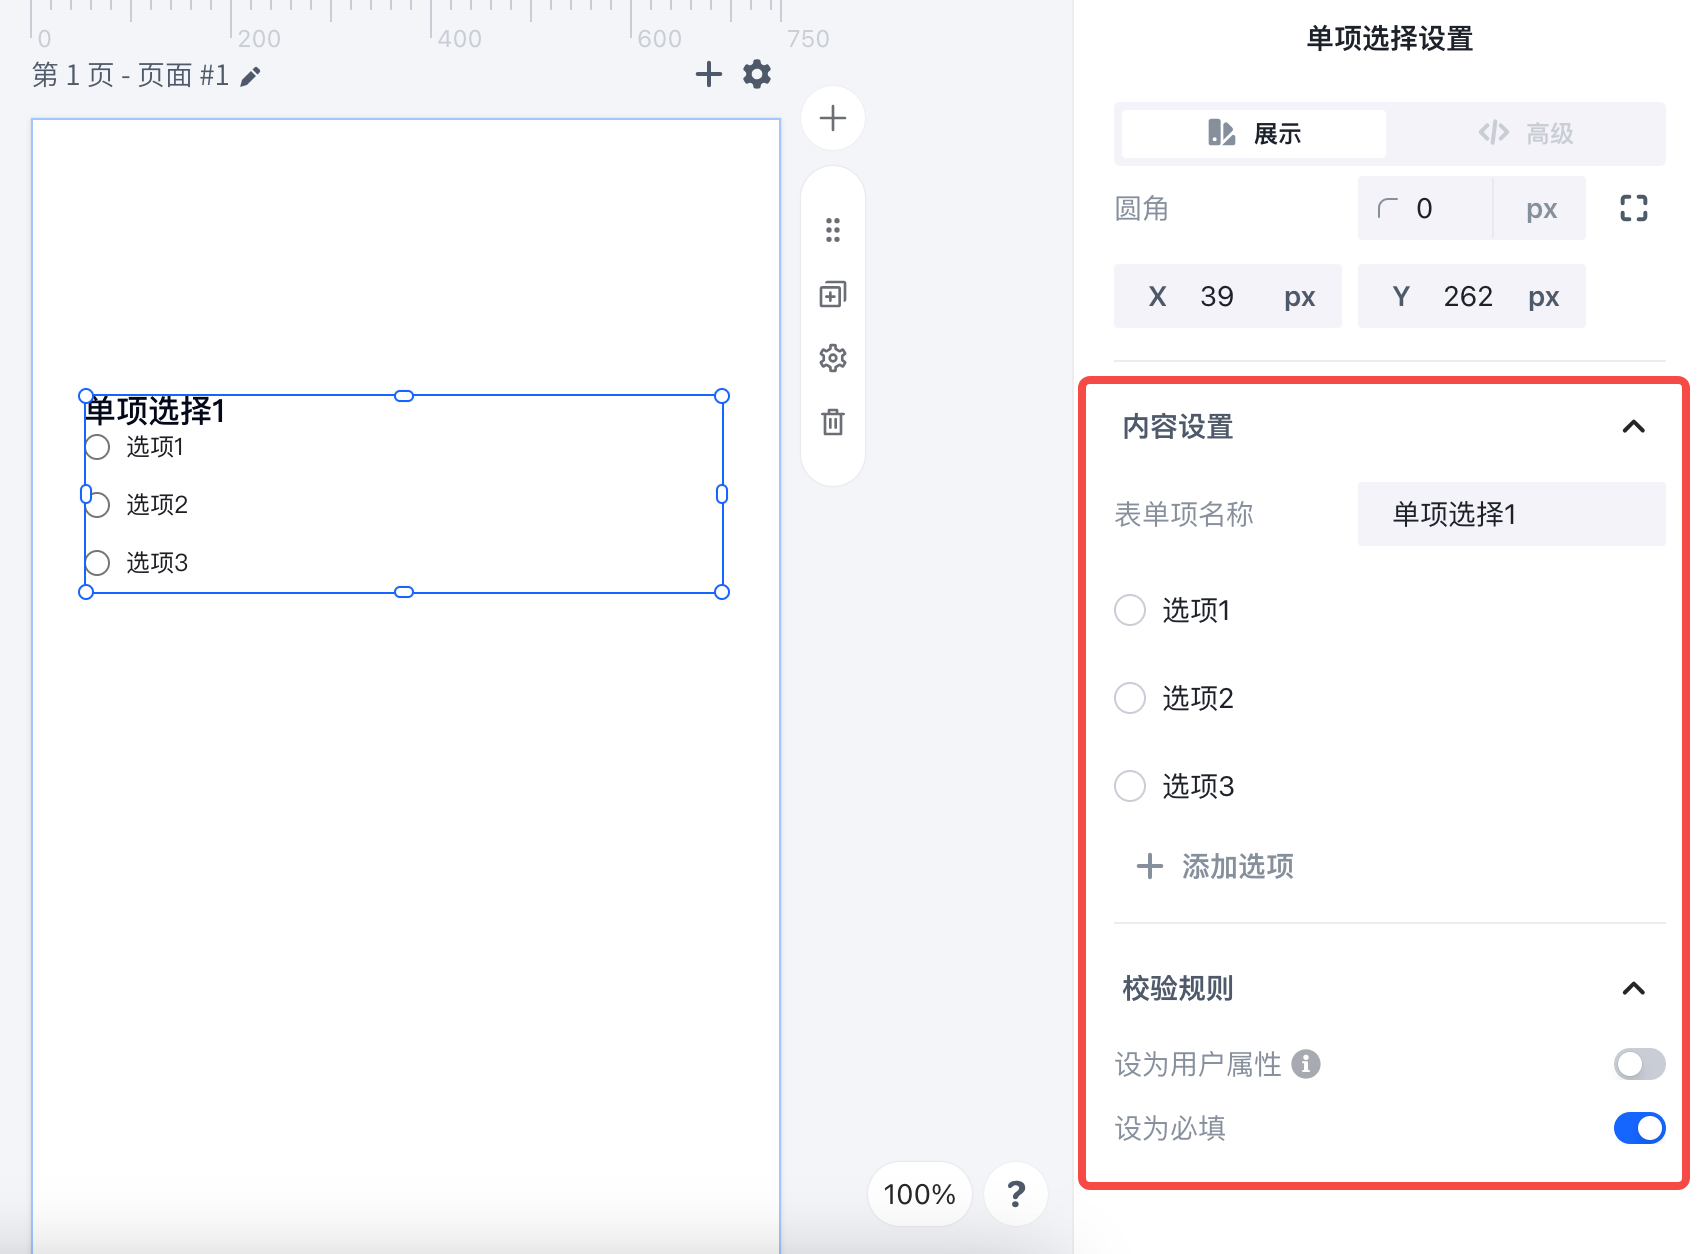Click the 圆角 radius value field

pos(1426,208)
